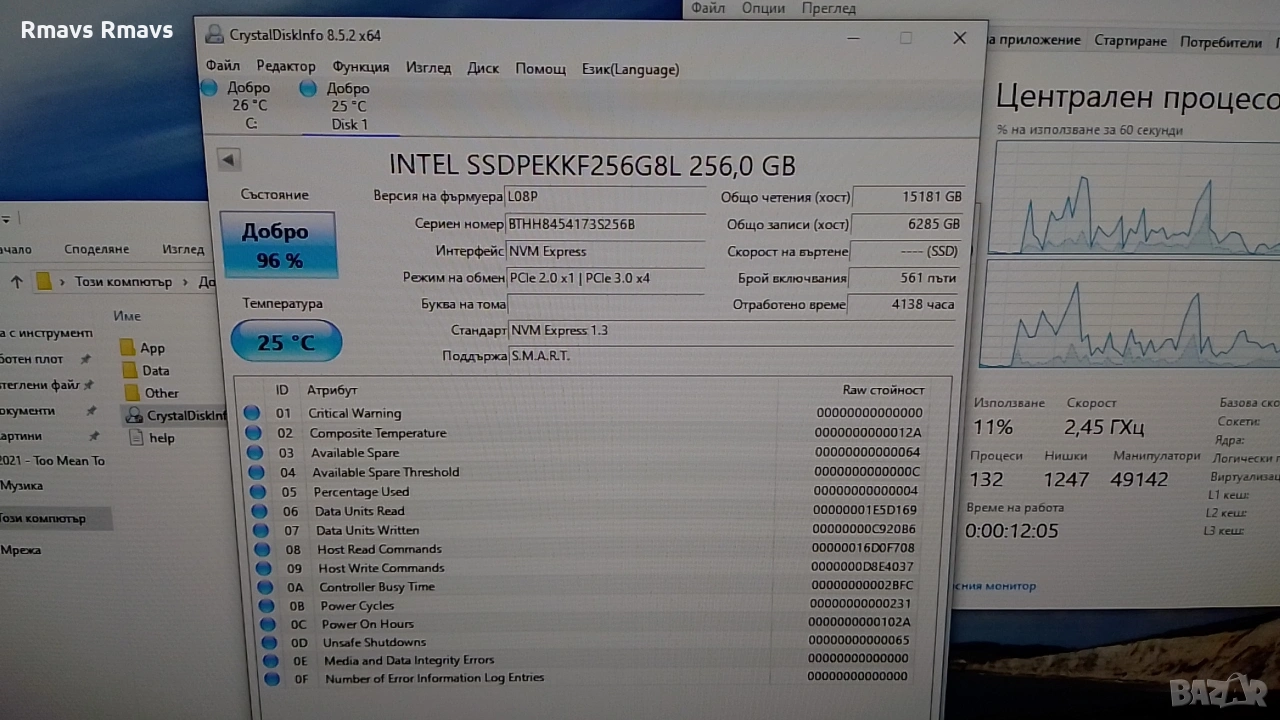Open the Функция menu
This screenshot has height=720, width=1280.
pyautogui.click(x=360, y=68)
